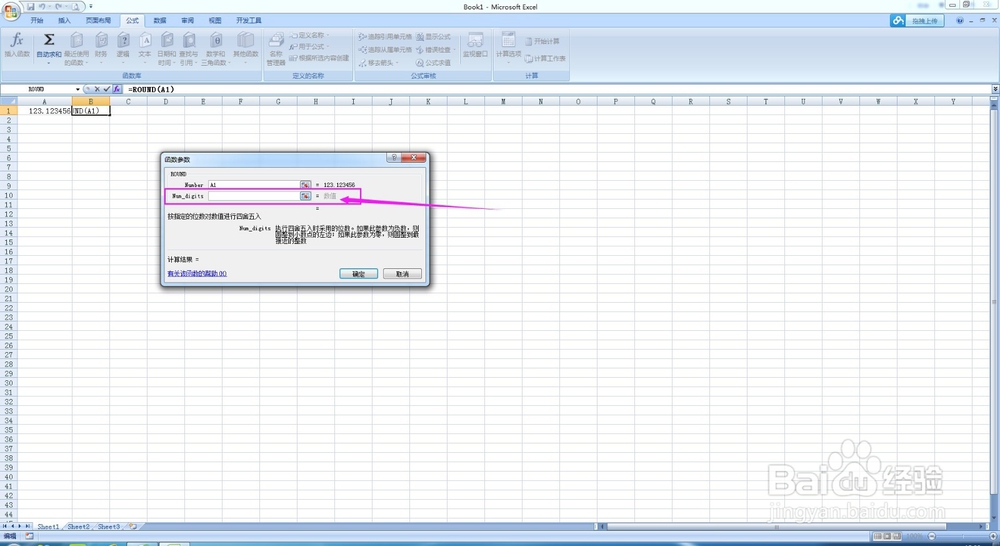The image size is (1000, 546).
Task: Expand the Name Box function dropdown
Action: (78, 89)
